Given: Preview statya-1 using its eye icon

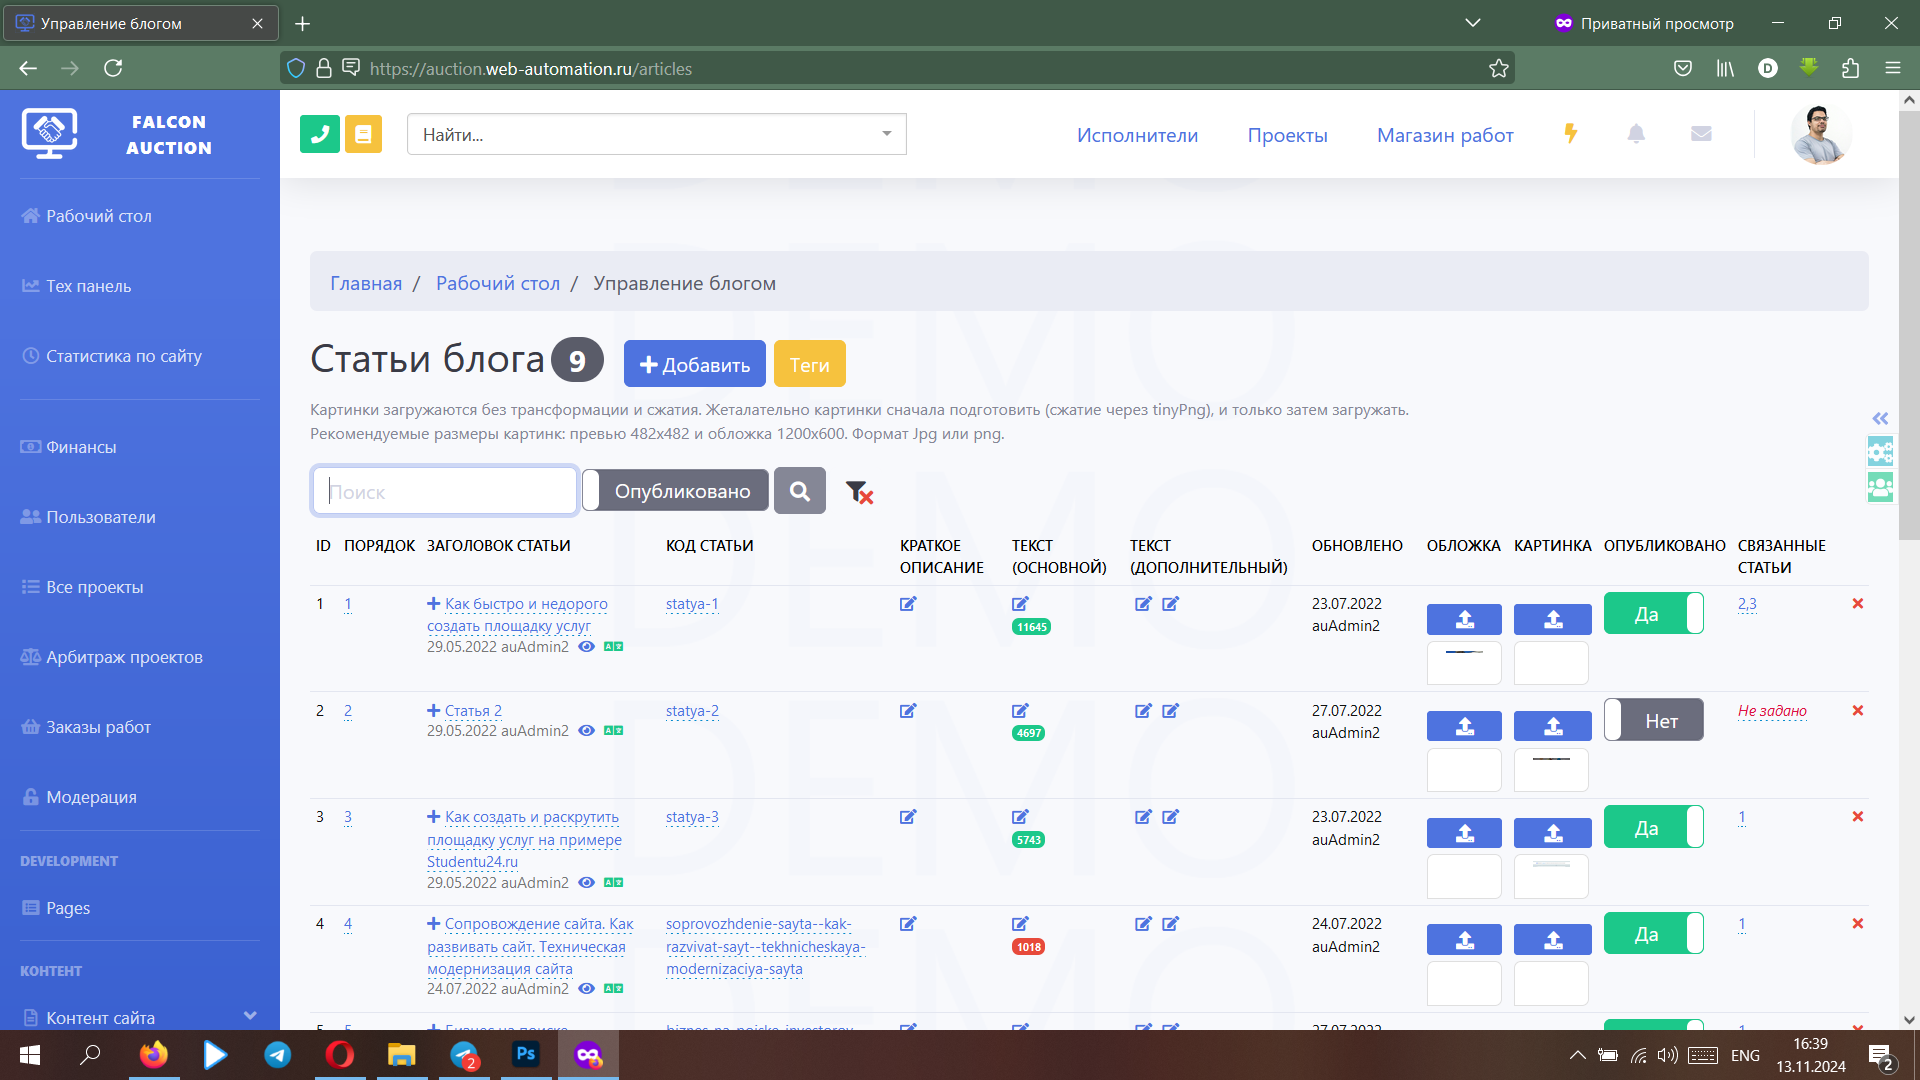Looking at the screenshot, I should 586,647.
